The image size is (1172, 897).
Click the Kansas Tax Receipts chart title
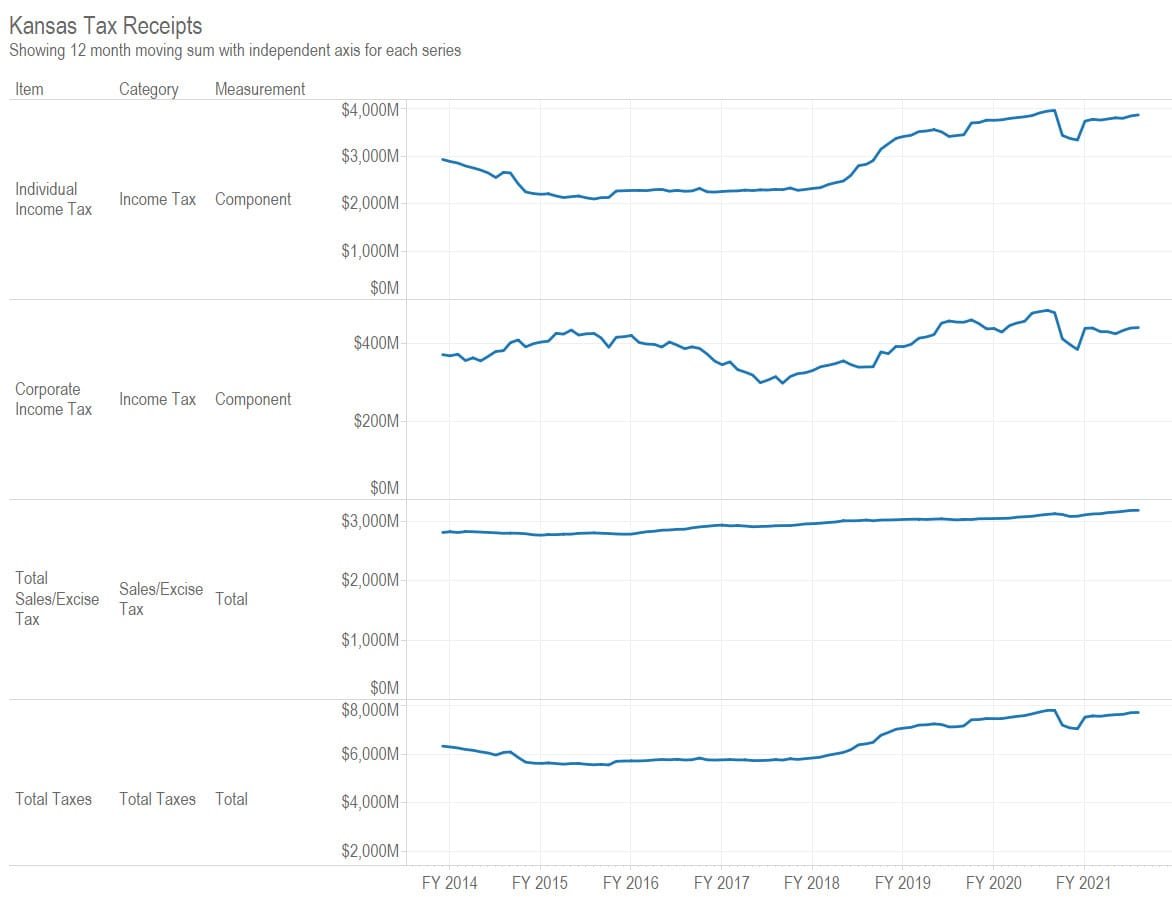pyautogui.click(x=105, y=25)
